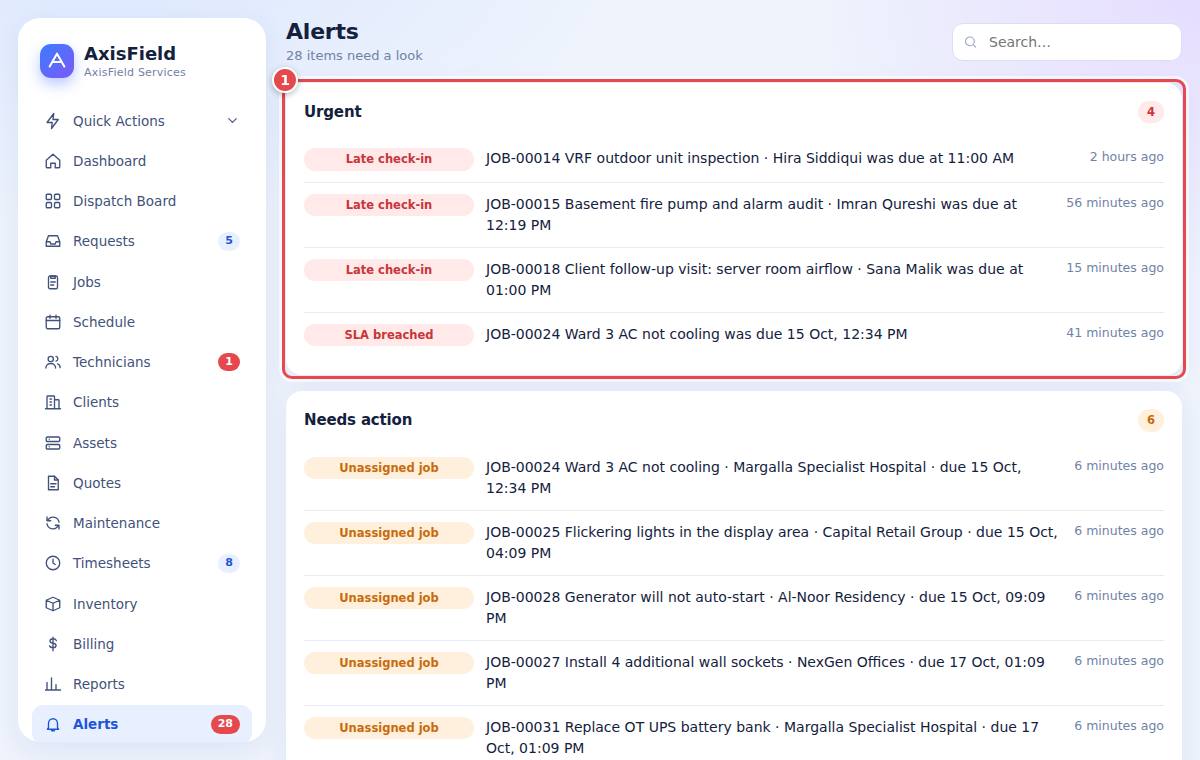Click Unassigned job tag for JOB-00027

pos(389,663)
